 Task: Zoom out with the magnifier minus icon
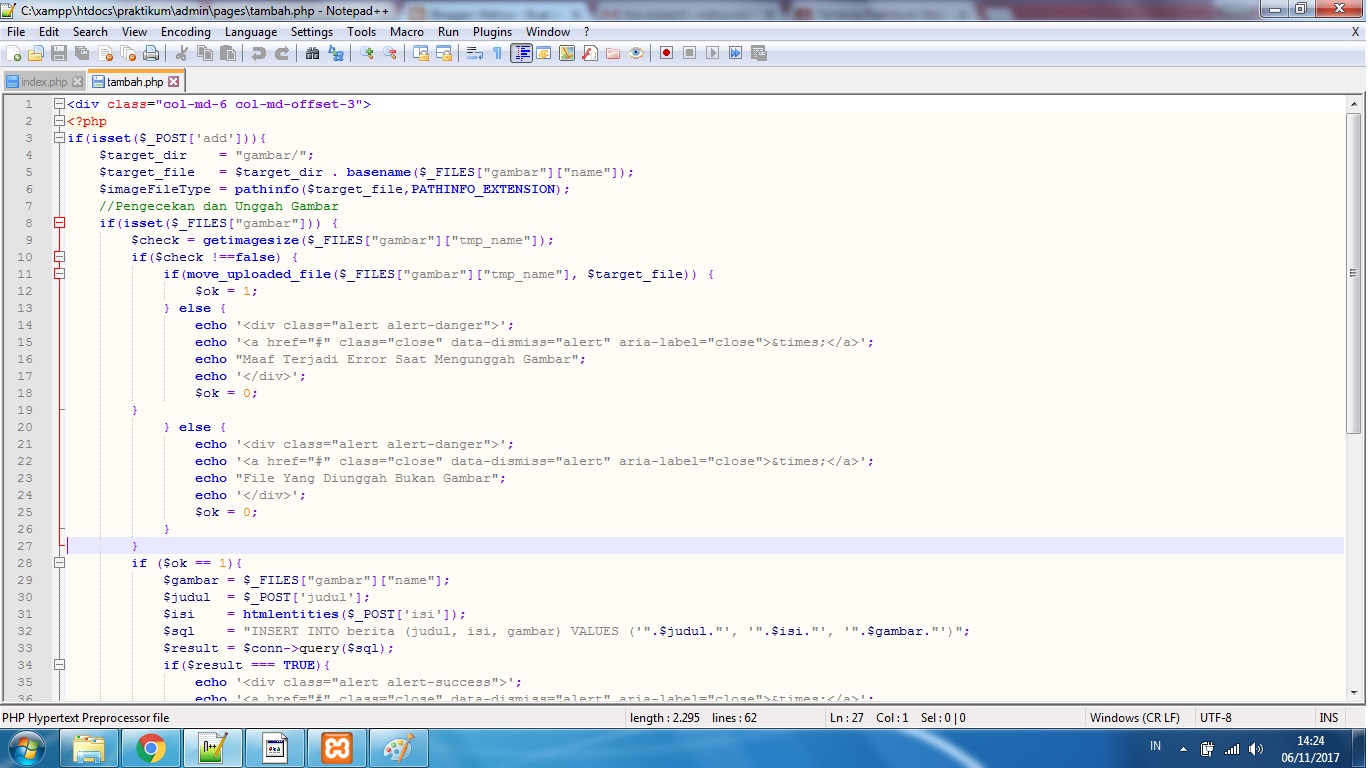coord(389,53)
